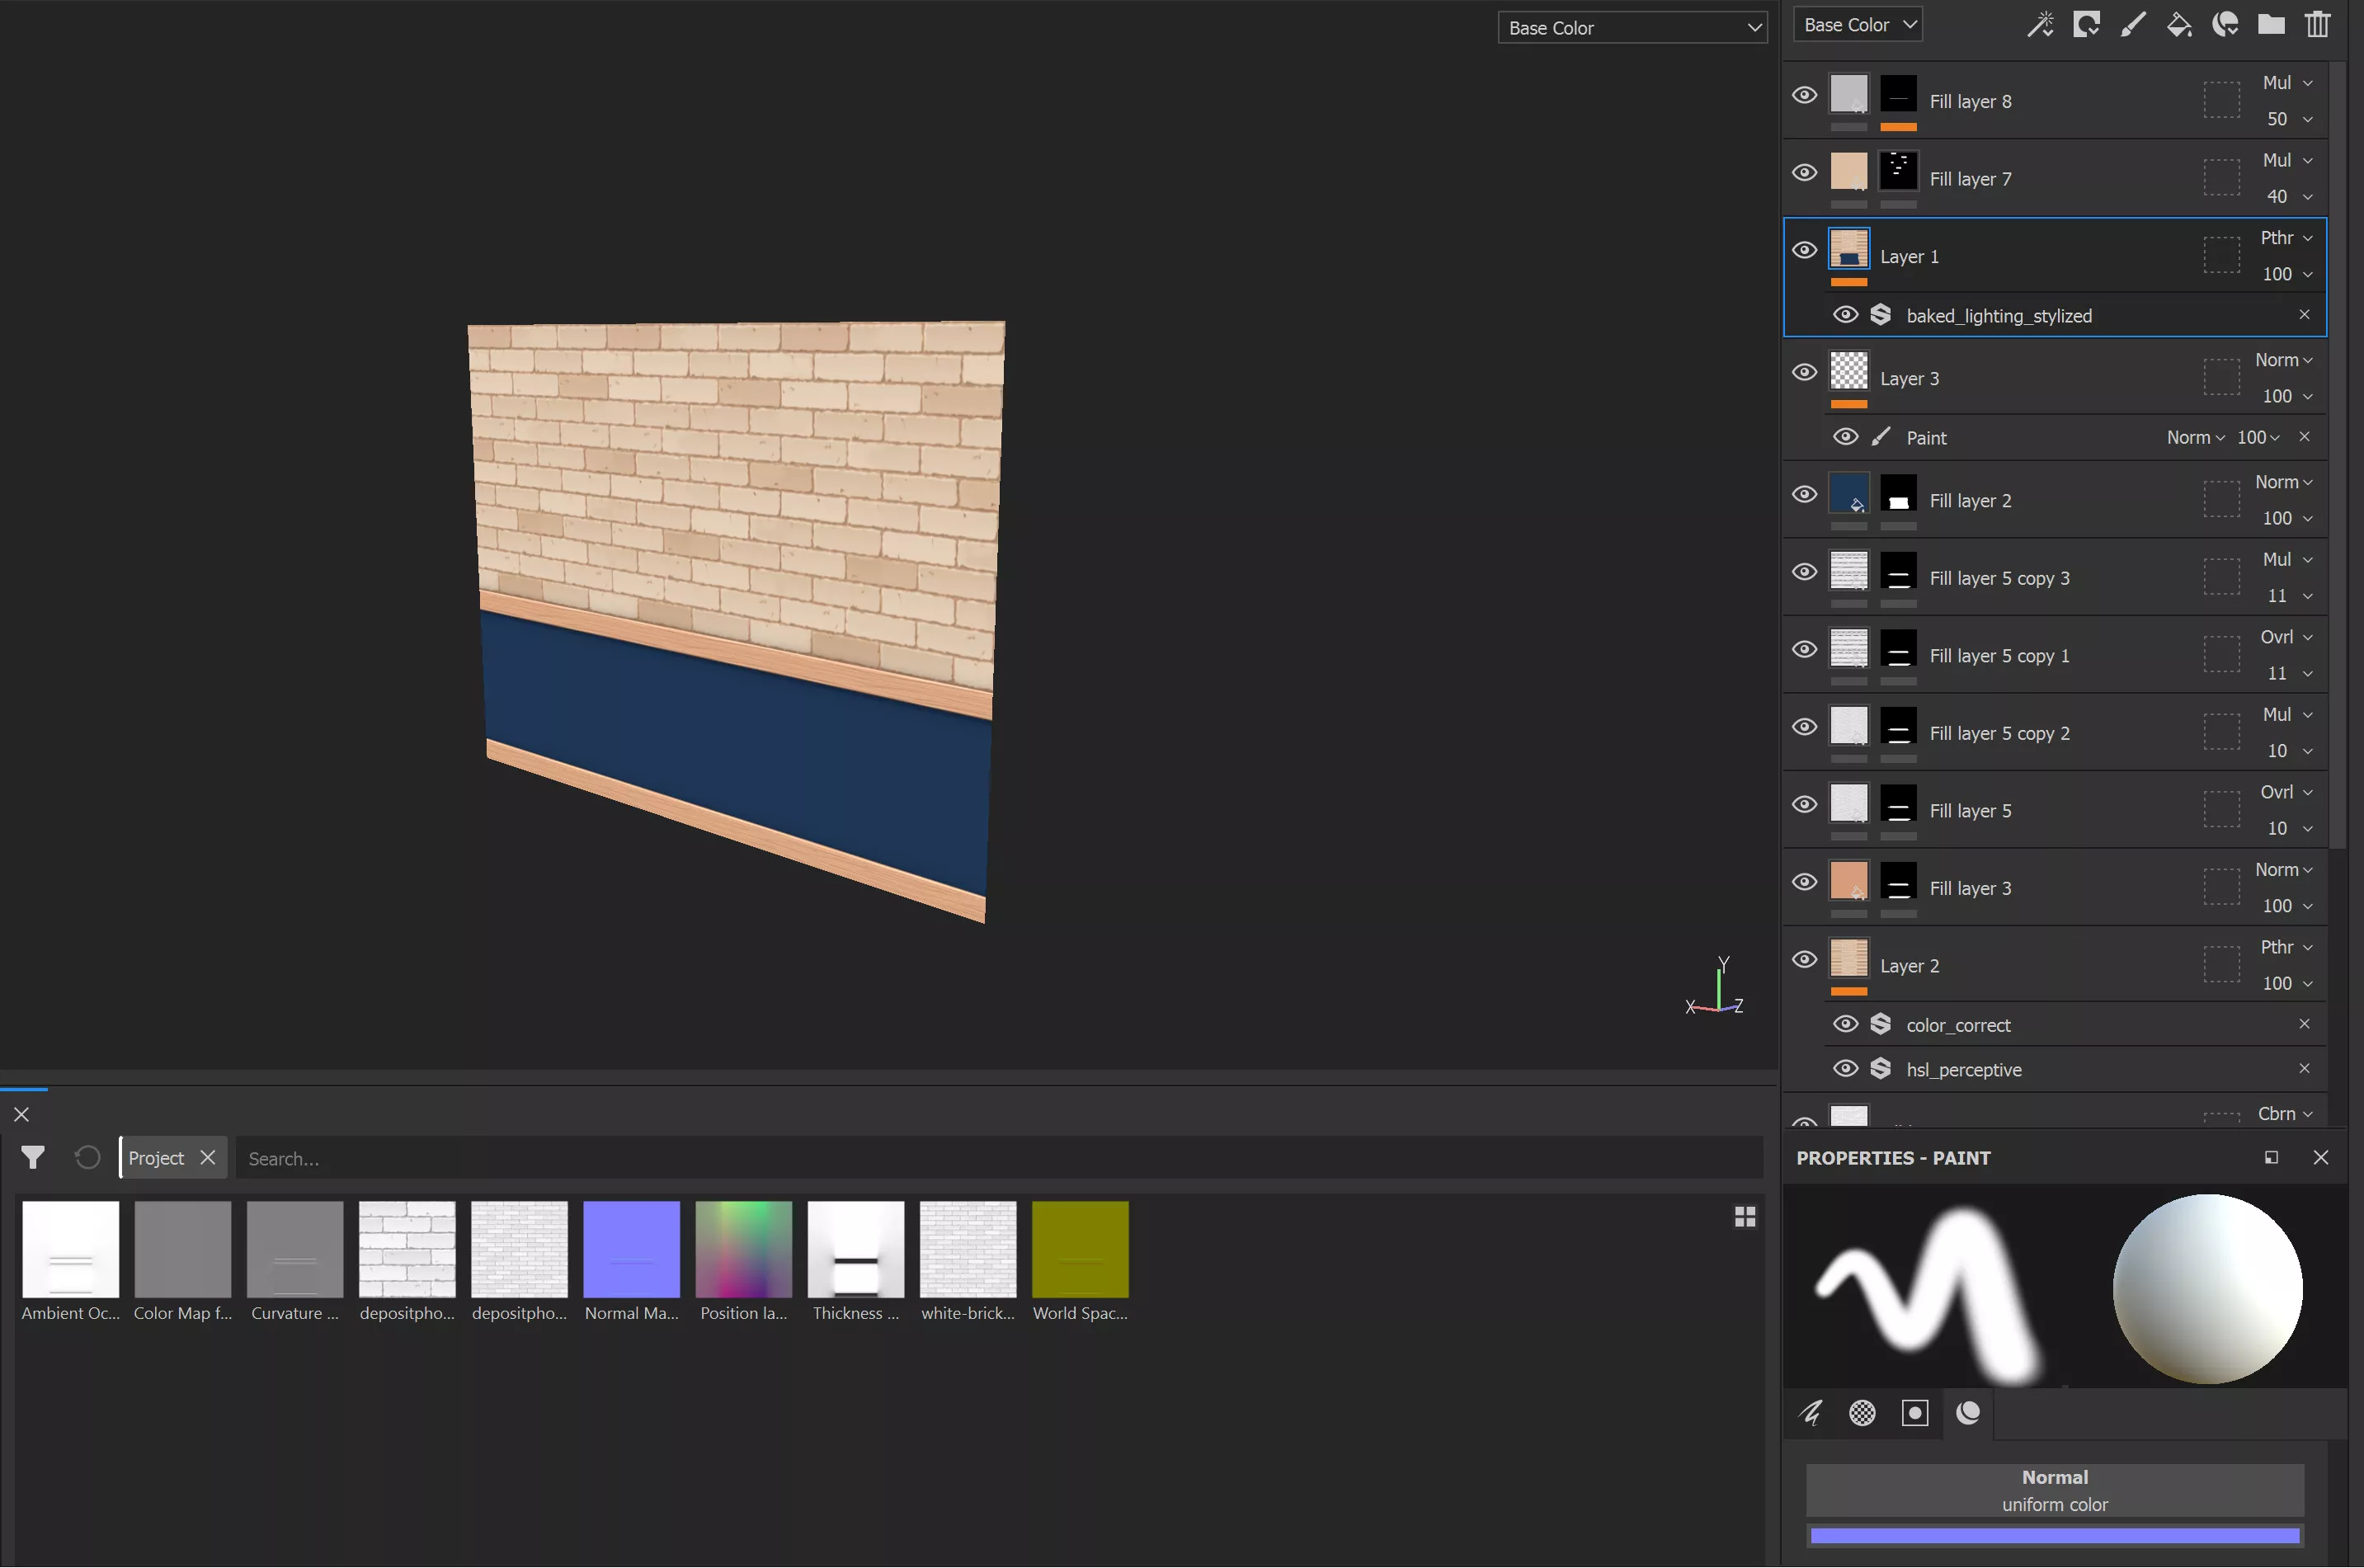The height and width of the screenshot is (1568, 2364).
Task: Expand Fill layer 7 opacity 40 dropdown
Action: click(2288, 197)
